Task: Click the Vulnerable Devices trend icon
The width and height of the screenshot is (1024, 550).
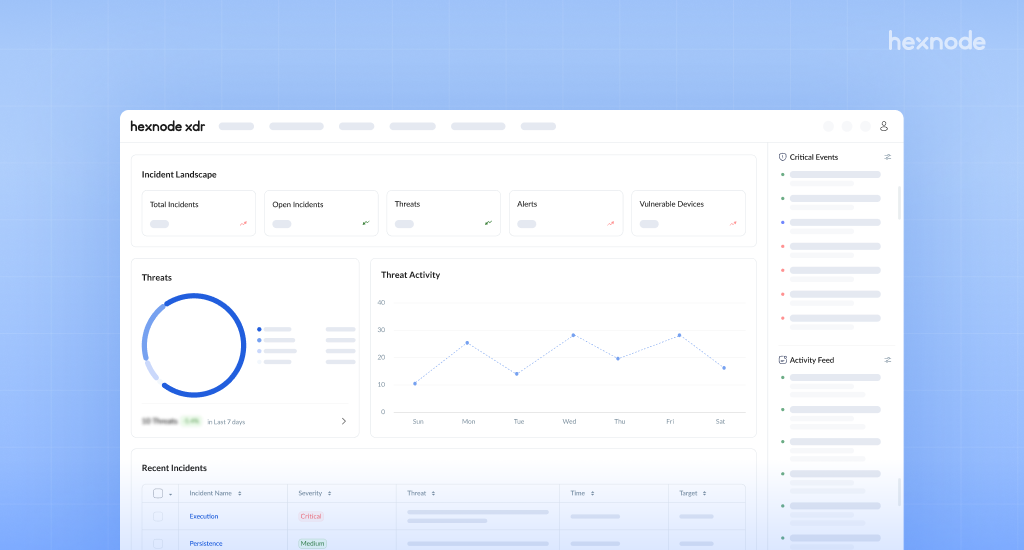Action: coord(733,223)
